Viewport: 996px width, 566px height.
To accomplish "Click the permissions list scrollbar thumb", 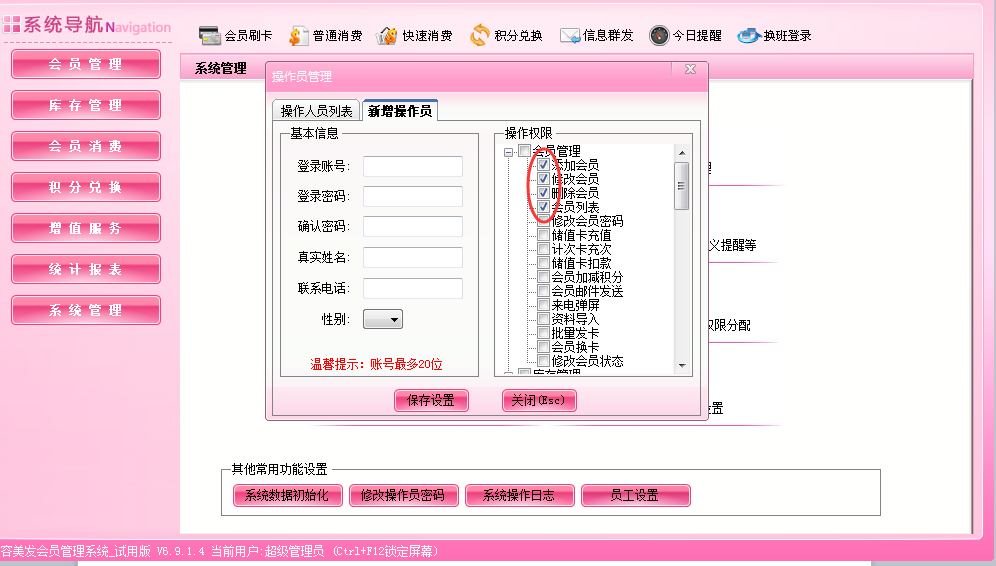I will (x=682, y=186).
